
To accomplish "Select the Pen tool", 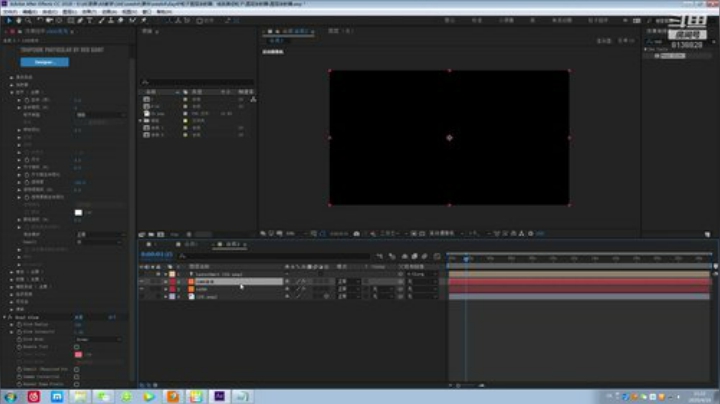I will click(x=80, y=21).
